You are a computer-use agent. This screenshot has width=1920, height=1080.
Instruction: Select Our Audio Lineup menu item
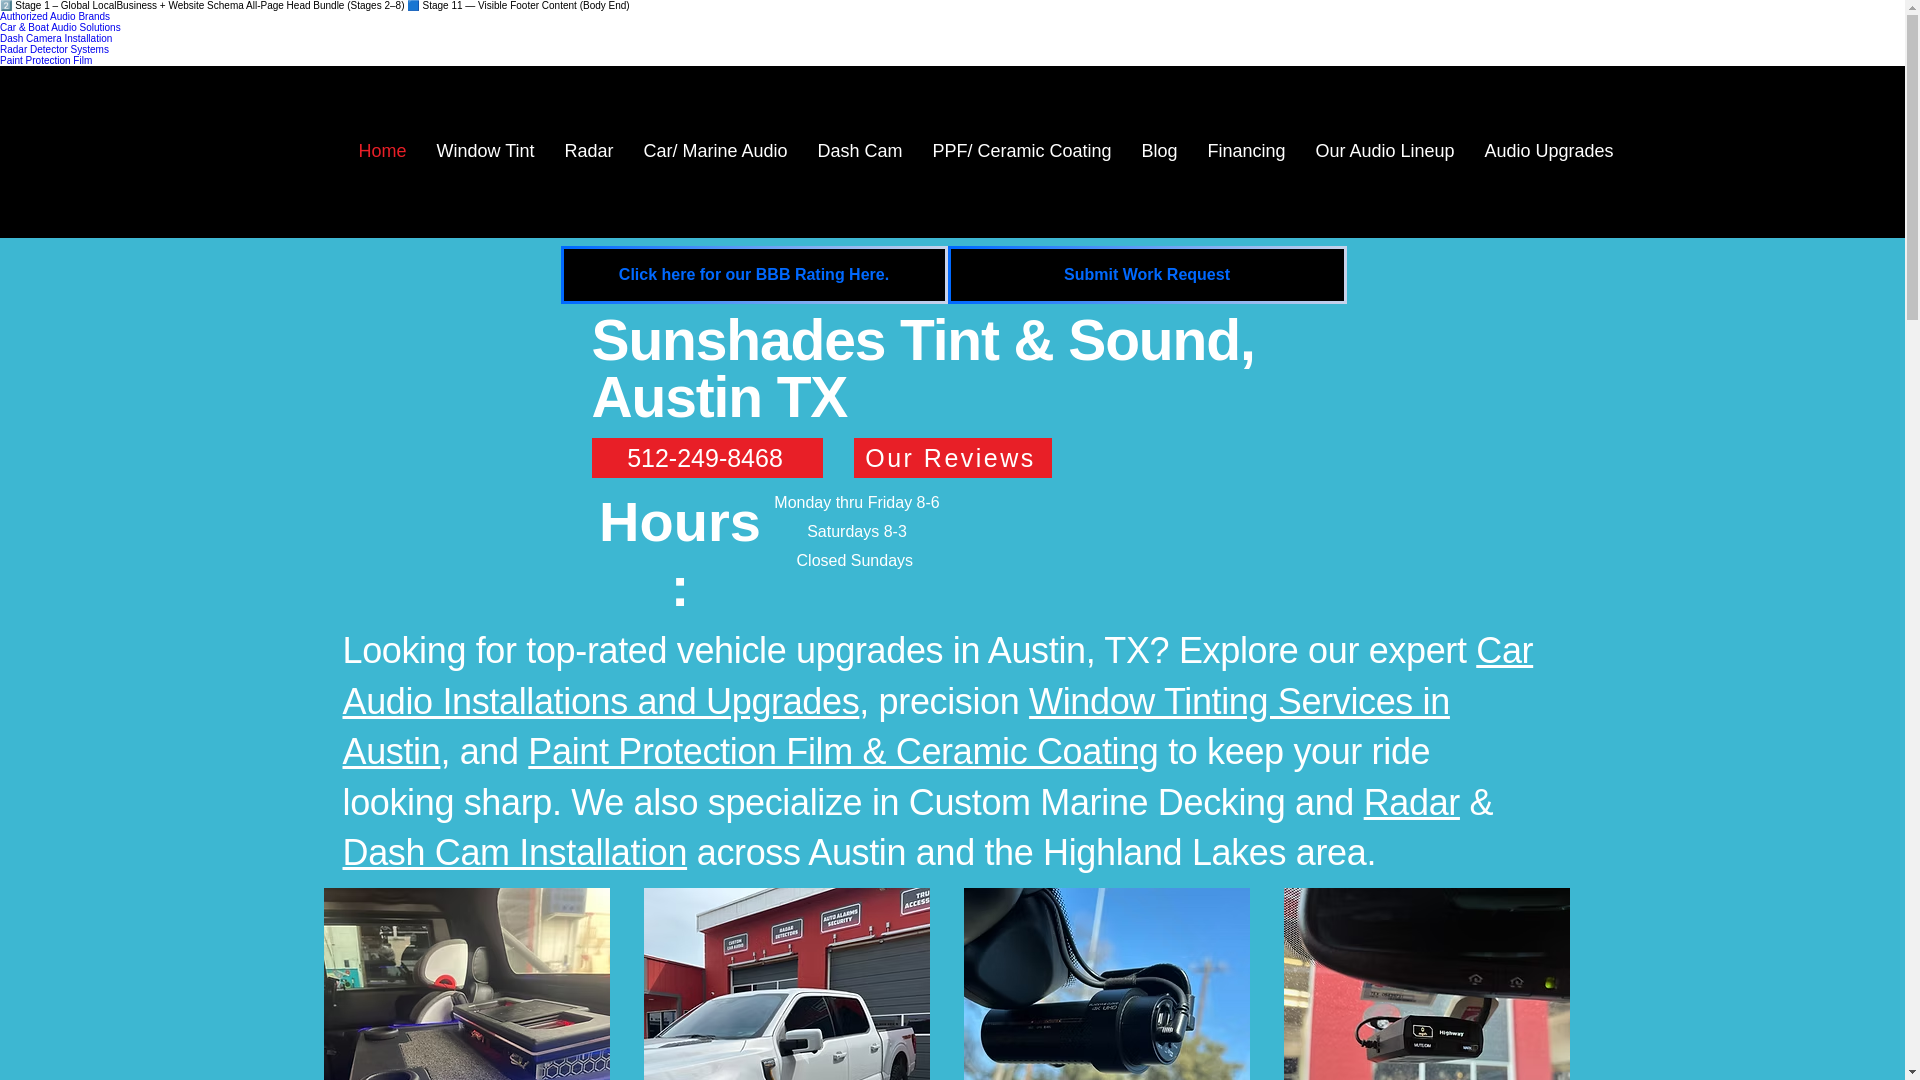(1384, 151)
